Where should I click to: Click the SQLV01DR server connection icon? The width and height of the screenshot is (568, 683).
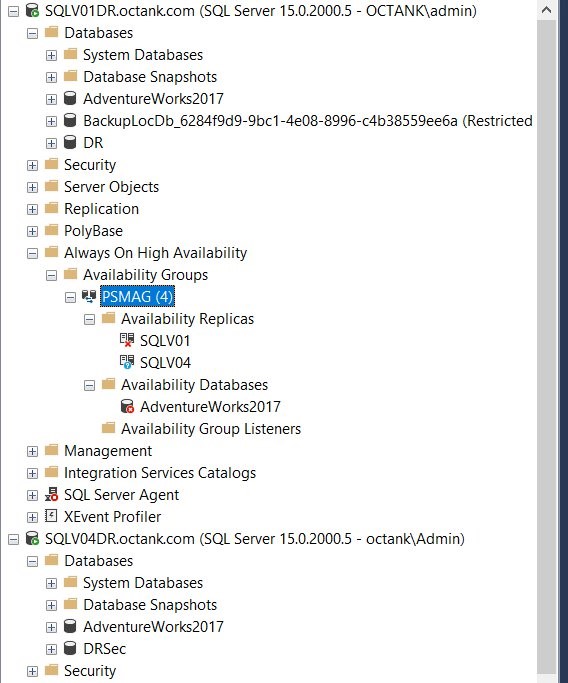click(x=33, y=10)
